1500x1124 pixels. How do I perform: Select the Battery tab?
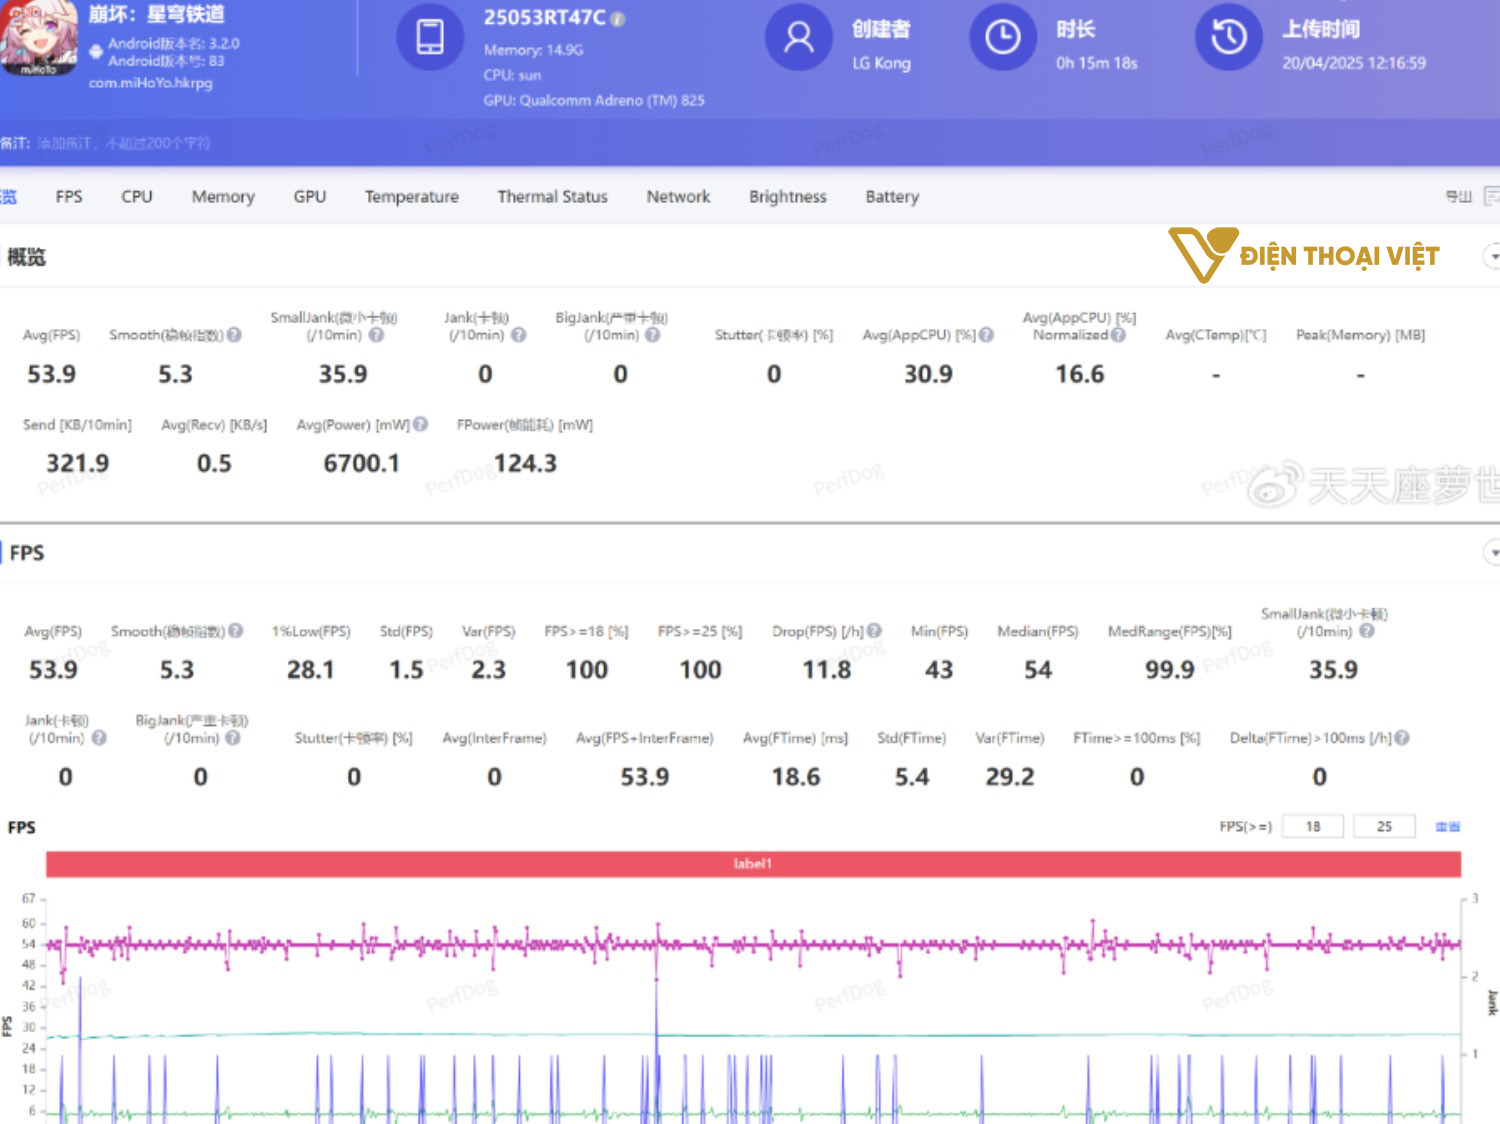[x=891, y=197]
